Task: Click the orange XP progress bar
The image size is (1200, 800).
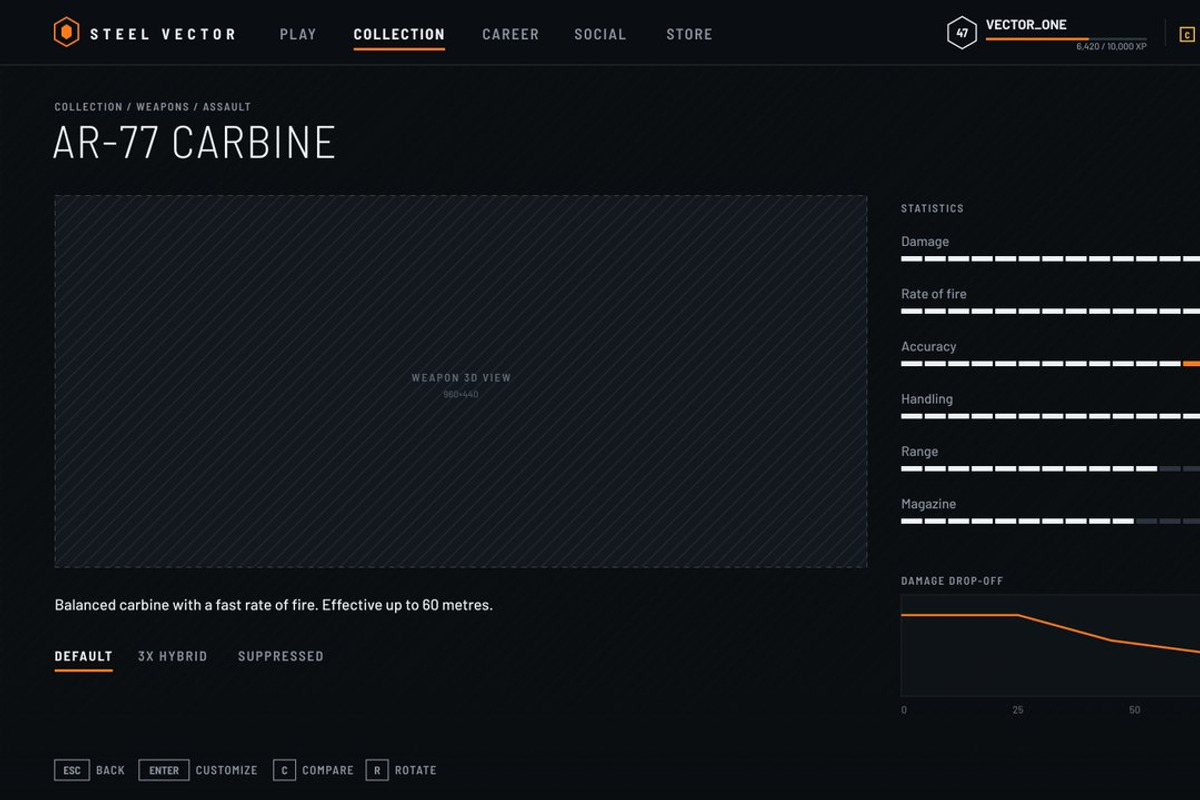Action: point(1066,39)
